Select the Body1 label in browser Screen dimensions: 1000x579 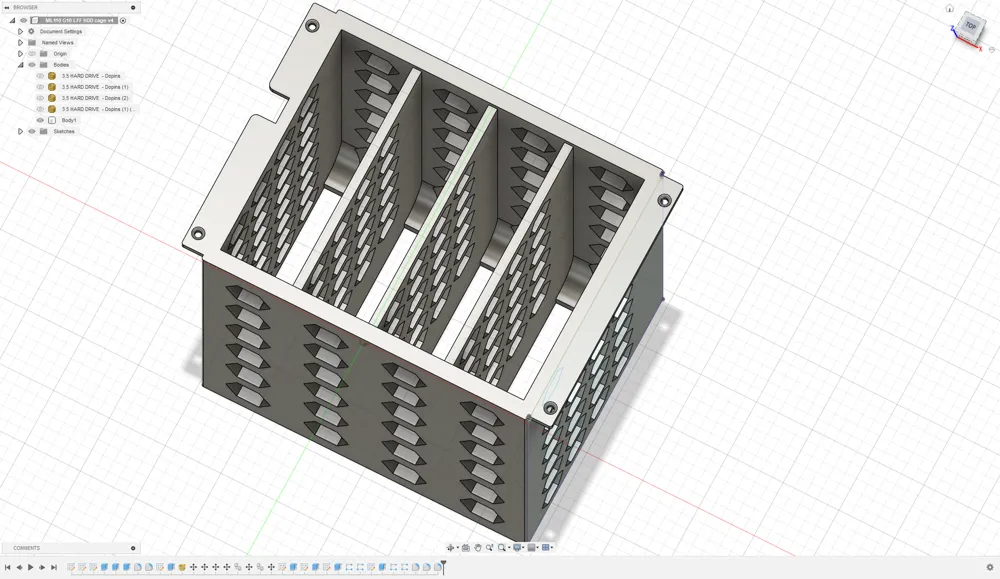click(x=69, y=120)
